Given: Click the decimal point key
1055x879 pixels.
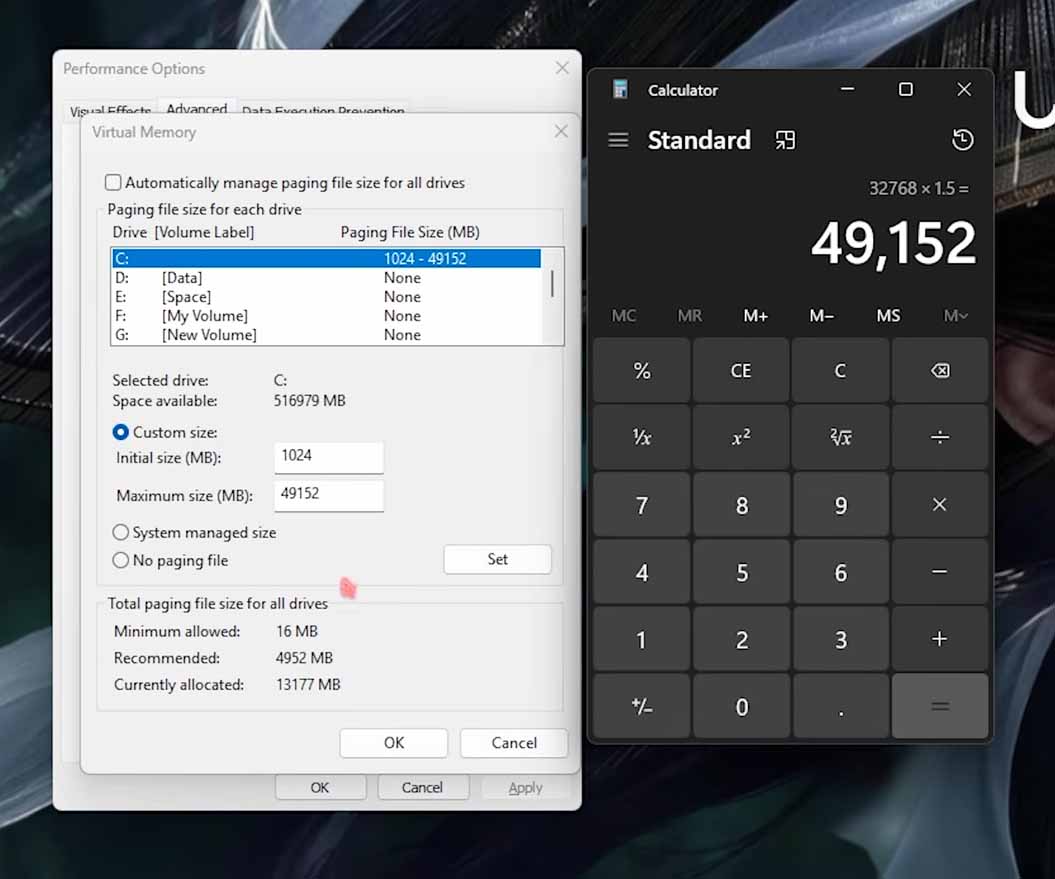Looking at the screenshot, I should click(840, 707).
